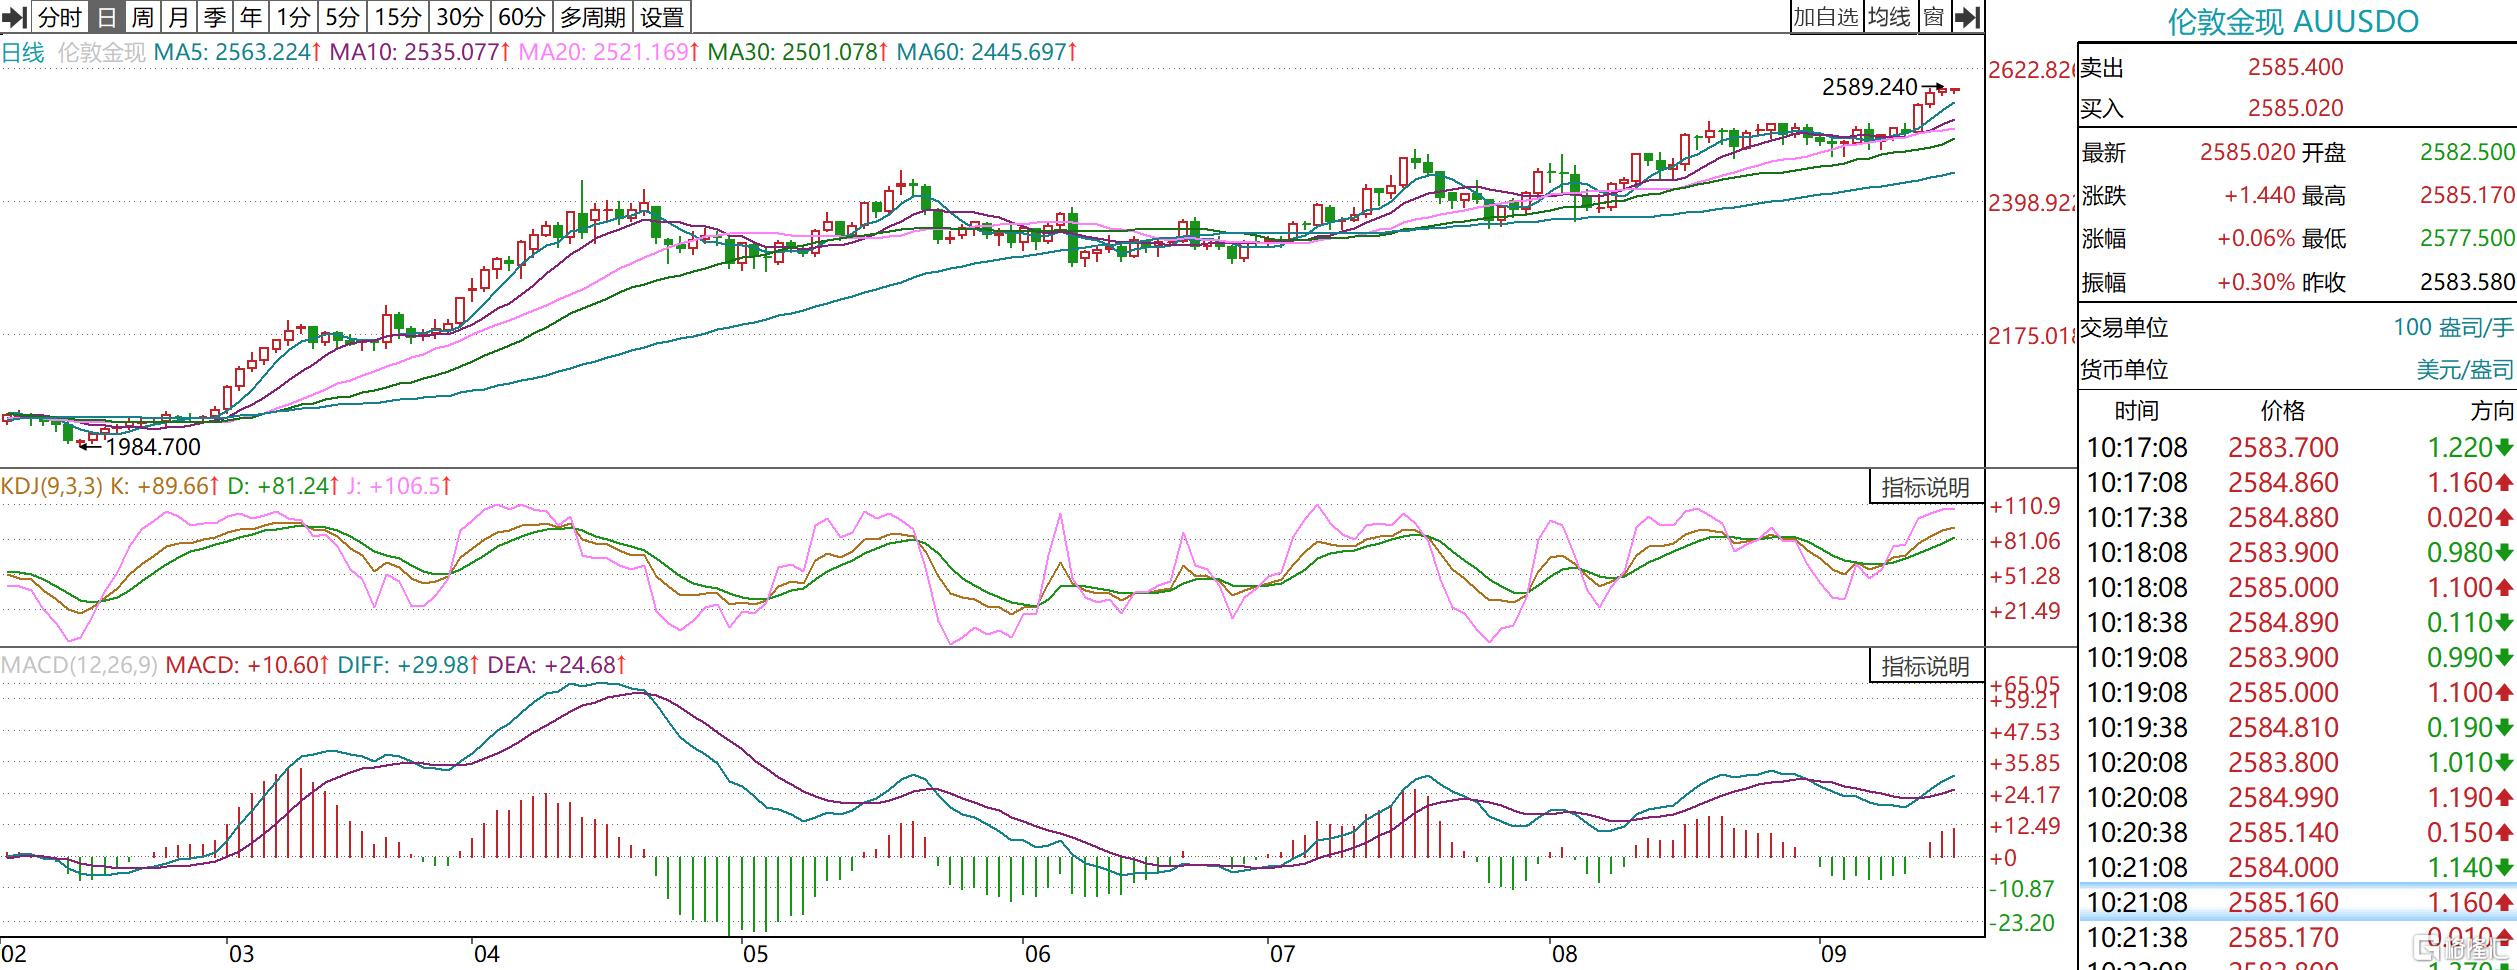
Task: Click the 最高 value 2585.170
Action: (x=2467, y=195)
